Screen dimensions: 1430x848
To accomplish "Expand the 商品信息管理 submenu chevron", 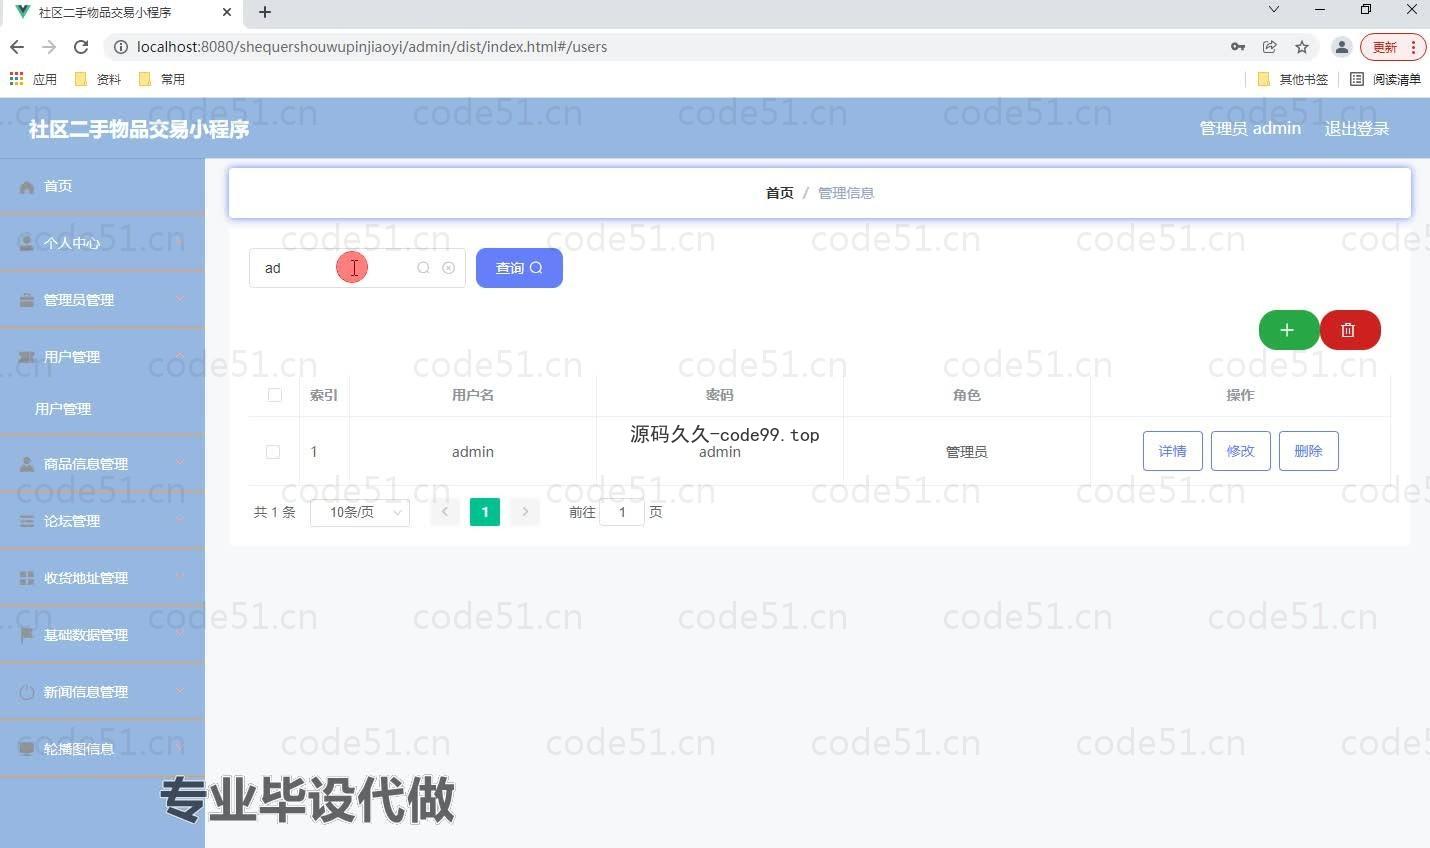I will tap(180, 463).
